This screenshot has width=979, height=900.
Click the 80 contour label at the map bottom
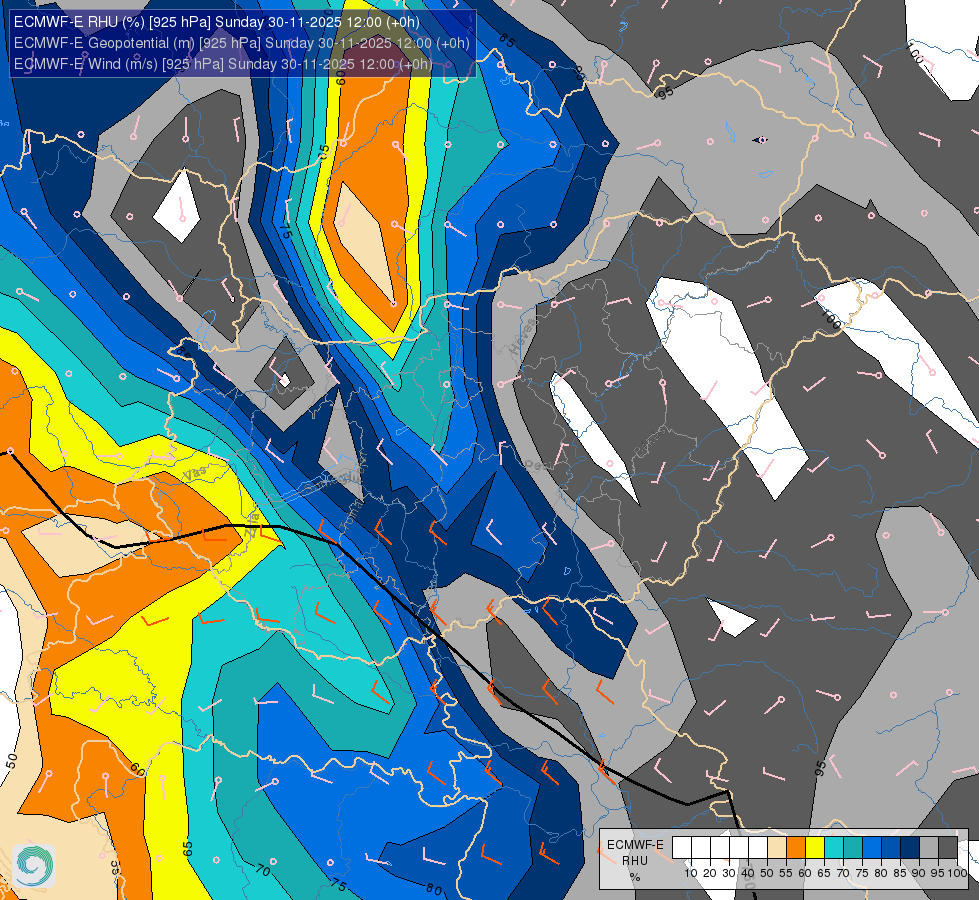click(434, 890)
